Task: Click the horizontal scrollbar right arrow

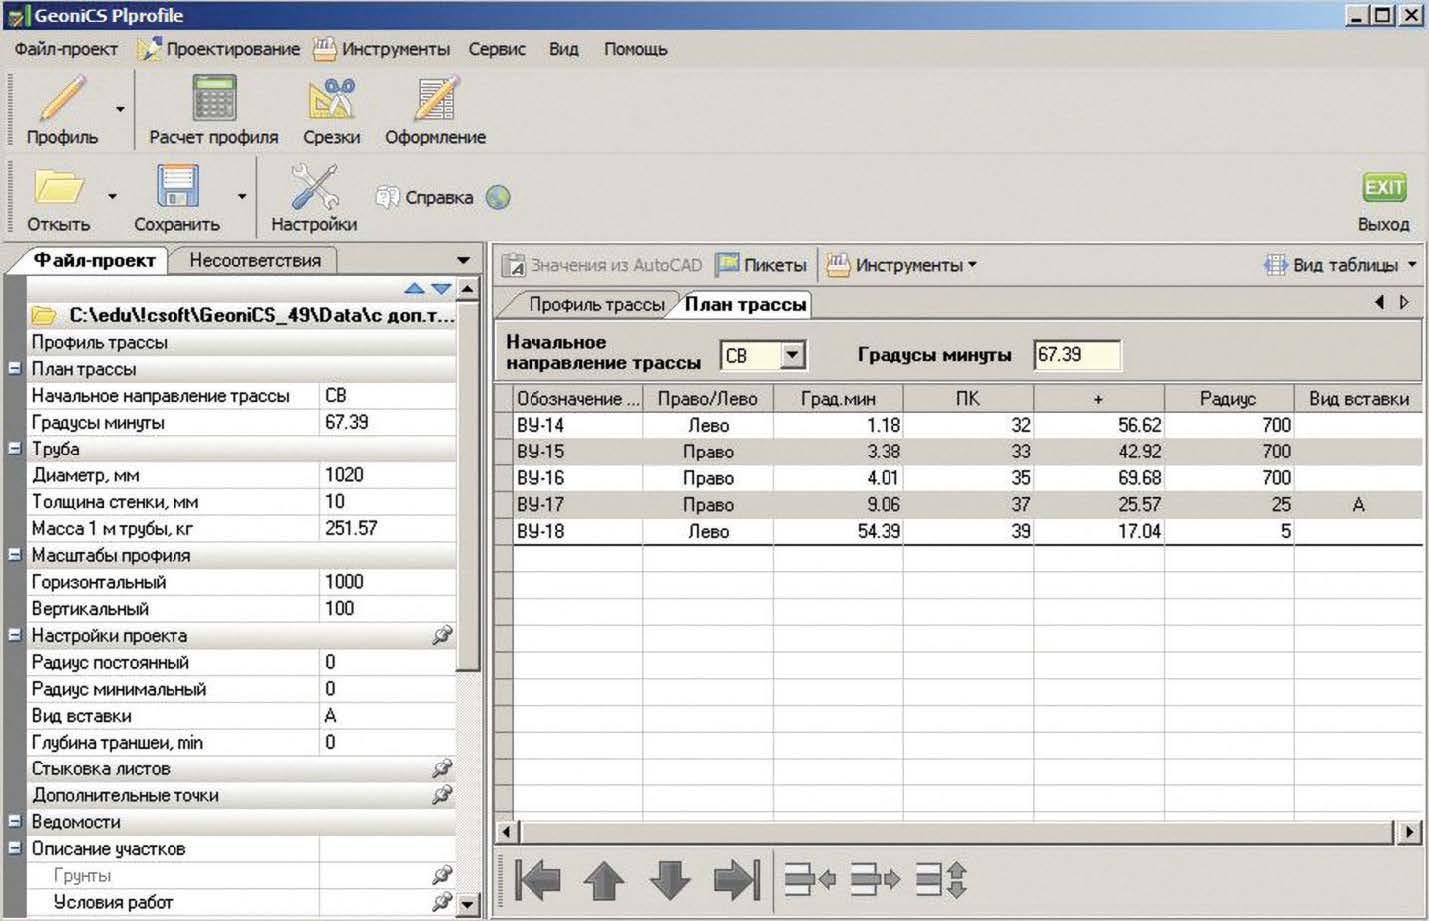Action: pos(1409,832)
